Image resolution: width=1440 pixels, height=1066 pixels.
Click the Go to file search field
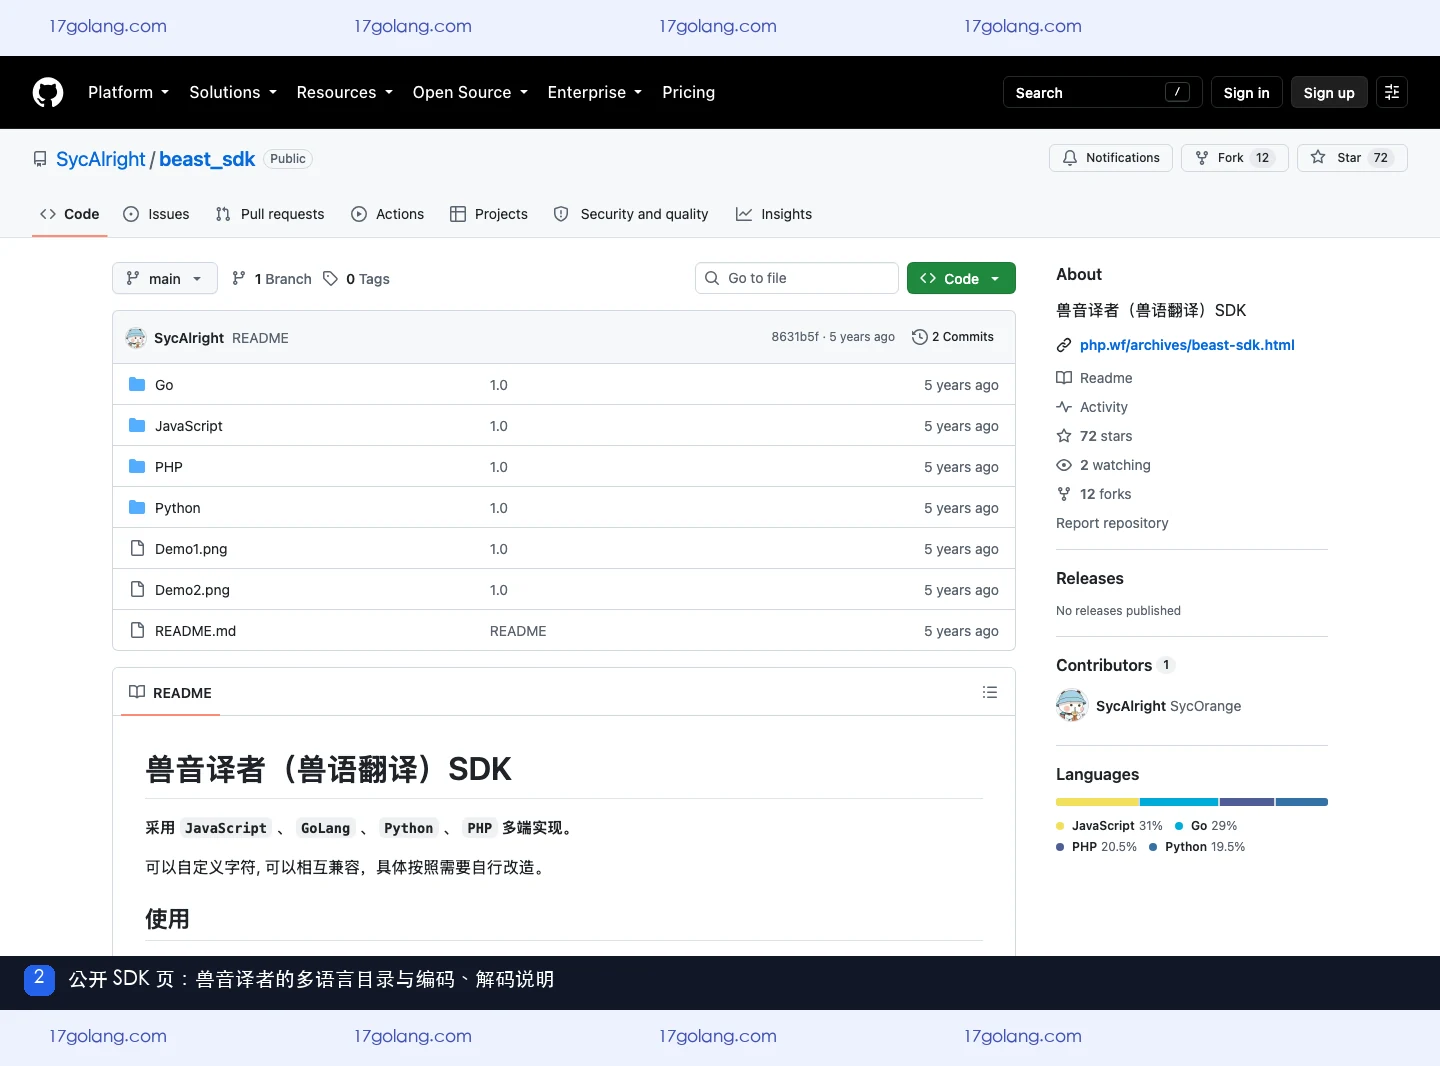click(797, 278)
